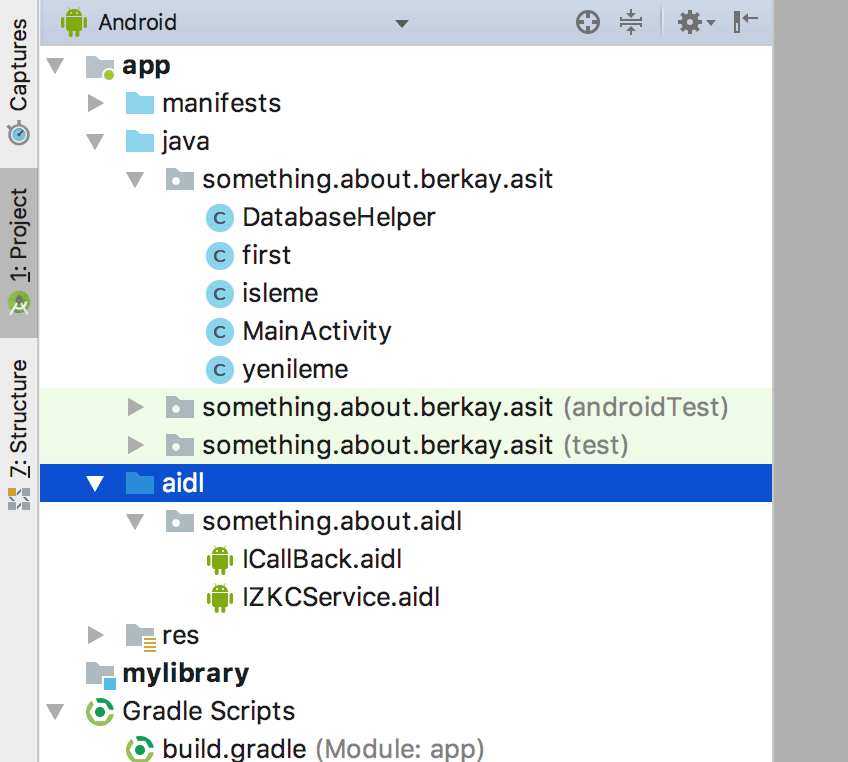Expand the manifests folder

pyautogui.click(x=95, y=102)
